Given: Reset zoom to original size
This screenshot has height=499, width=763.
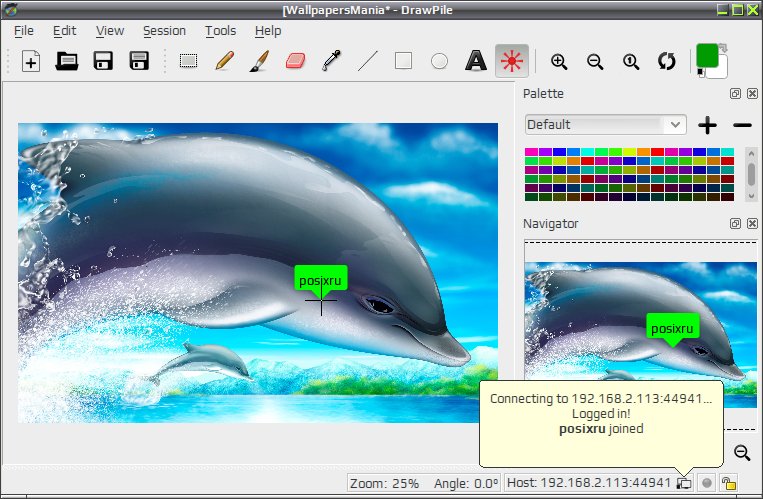Looking at the screenshot, I should point(631,62).
